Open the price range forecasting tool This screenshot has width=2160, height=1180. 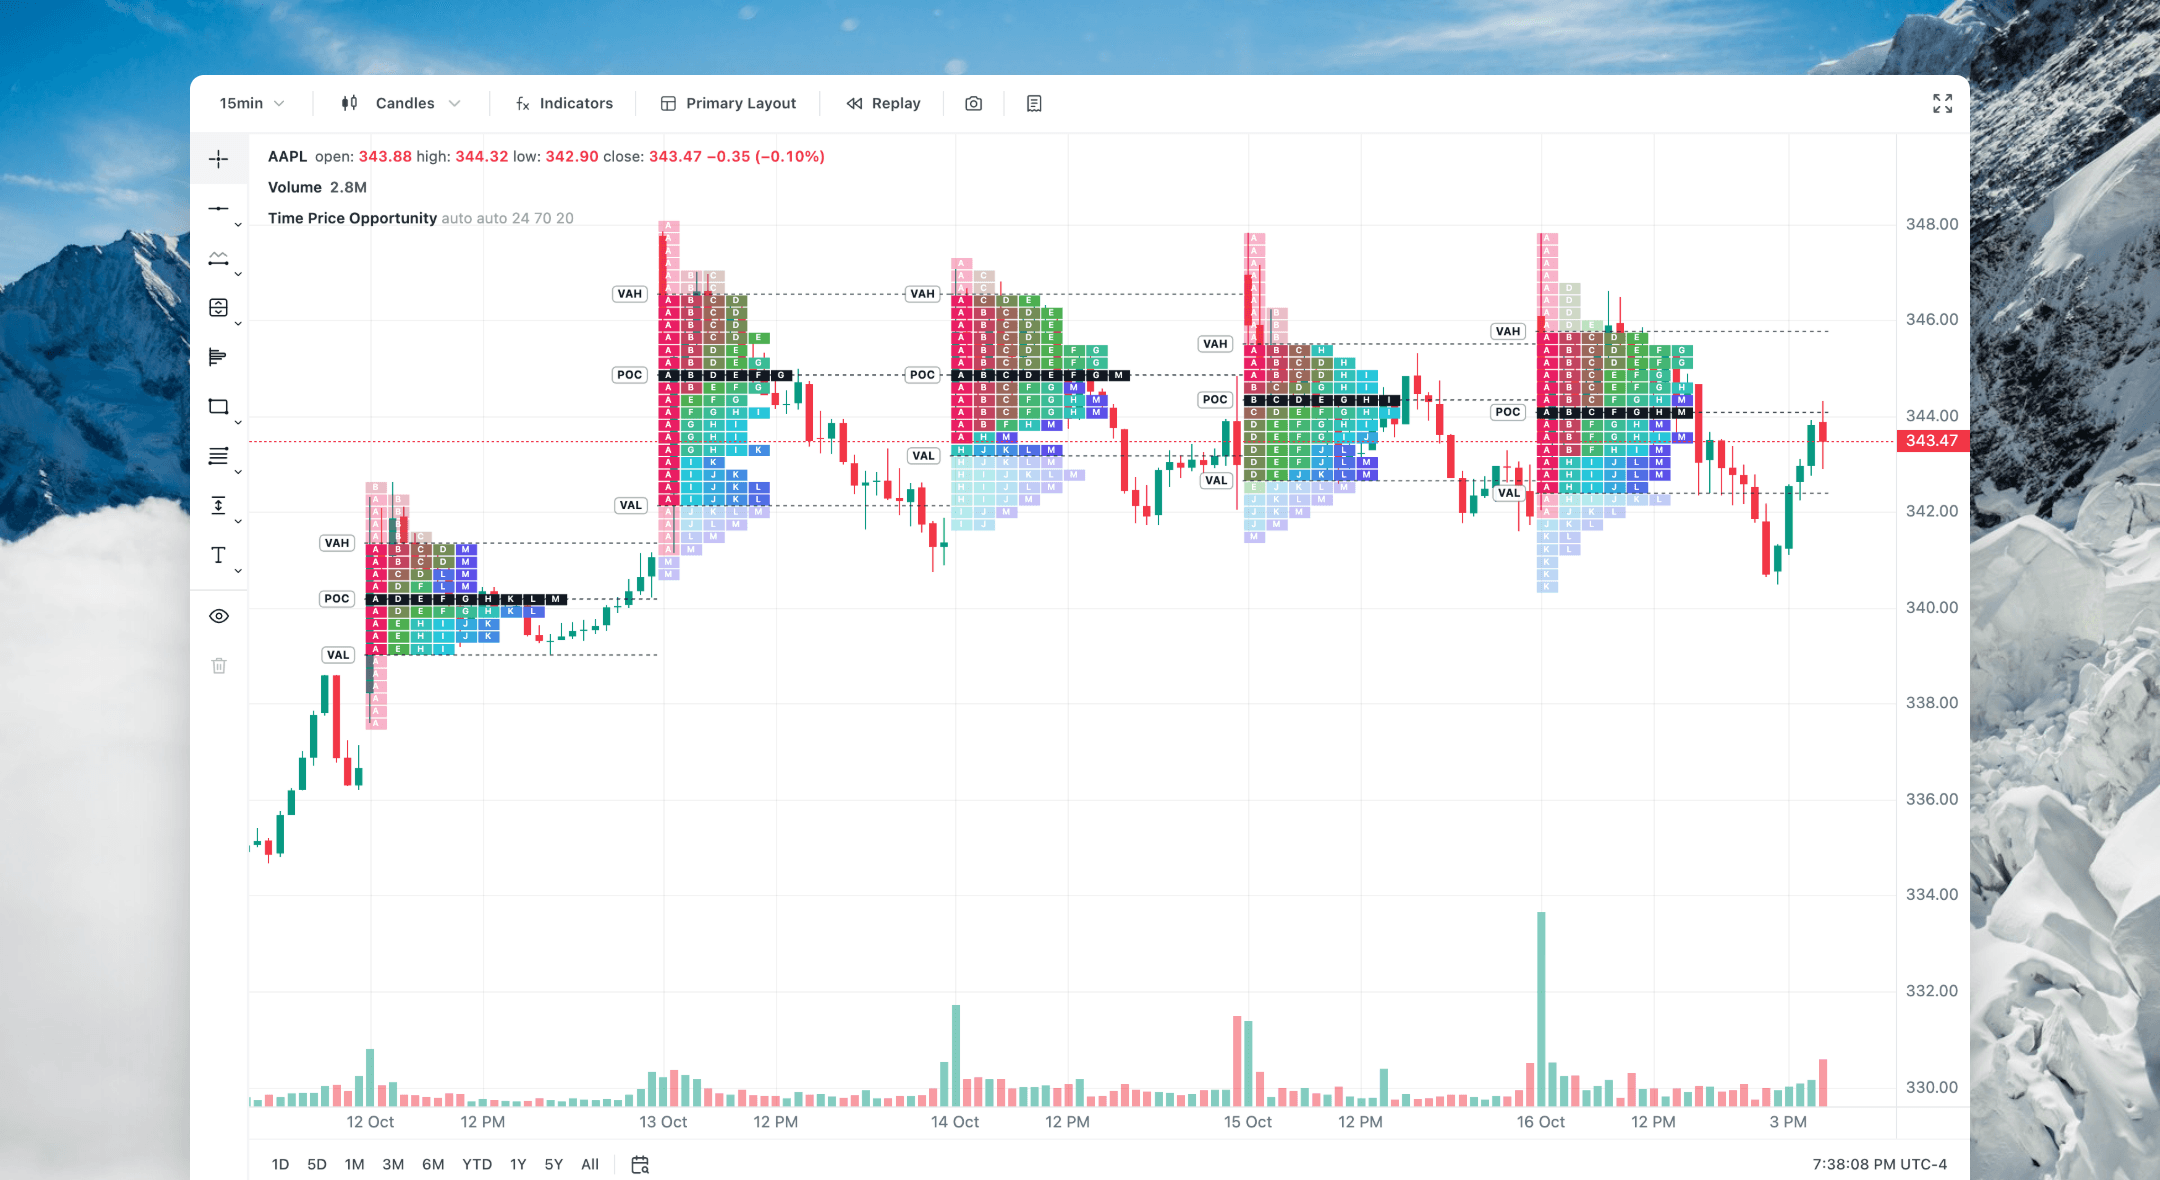coord(218,307)
